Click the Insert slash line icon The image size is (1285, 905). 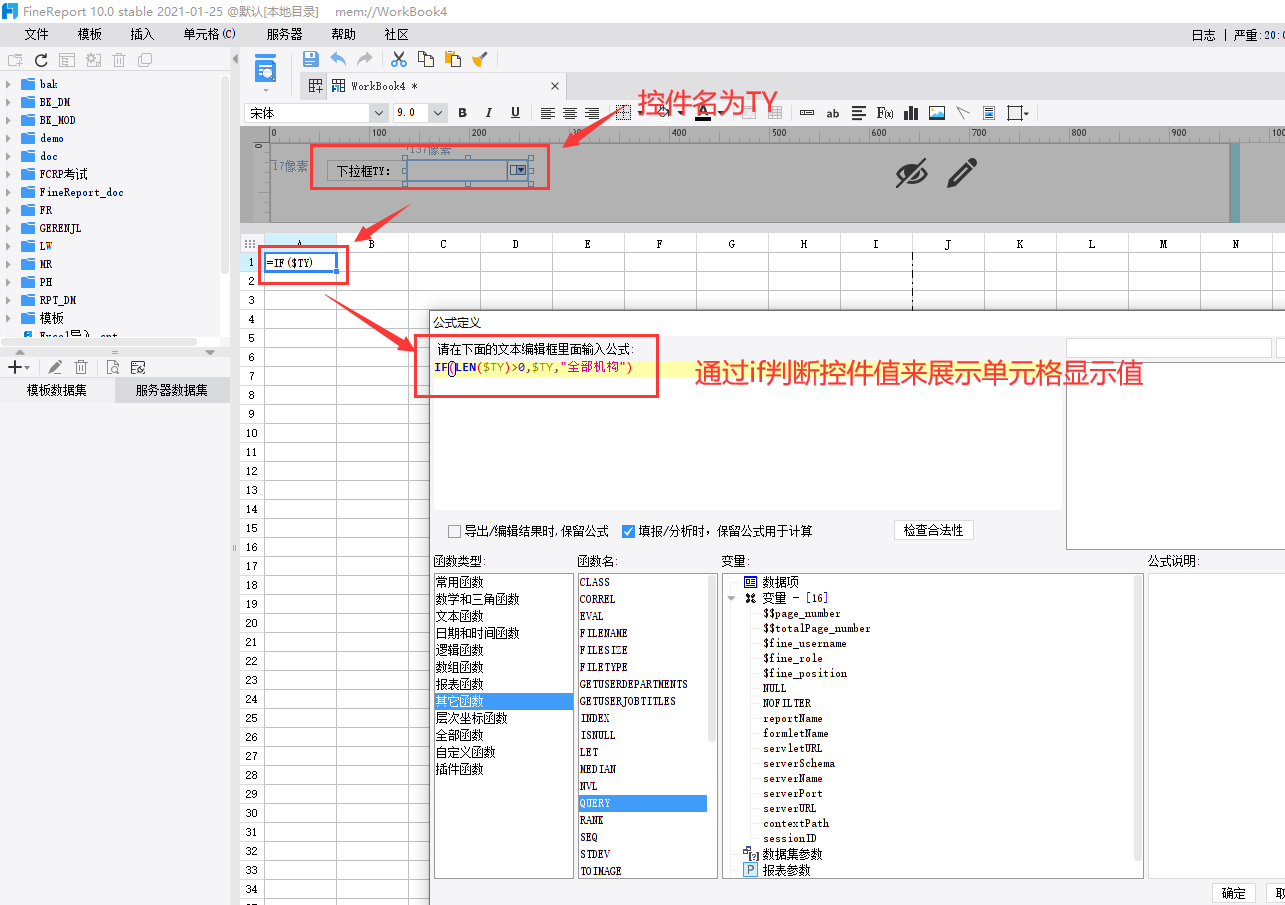pyautogui.click(x=963, y=113)
